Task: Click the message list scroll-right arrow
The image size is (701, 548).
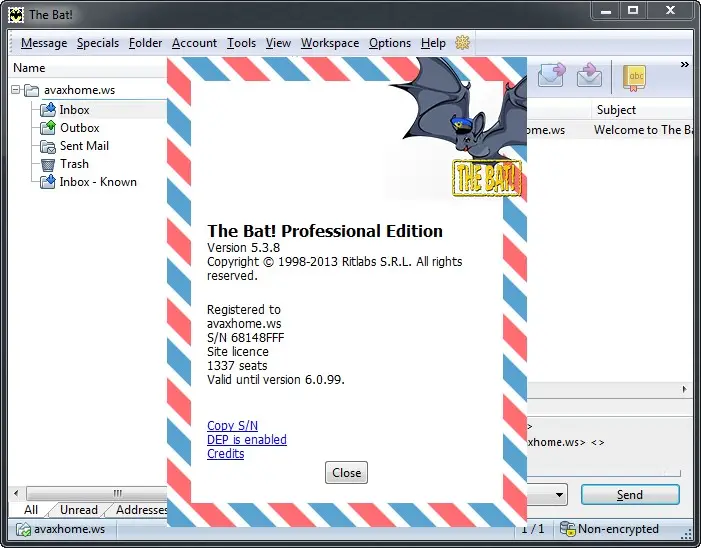Action: pyautogui.click(x=684, y=389)
